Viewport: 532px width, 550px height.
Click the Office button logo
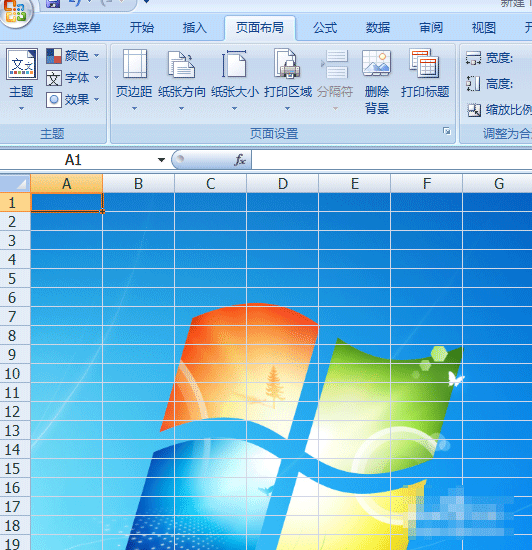[16, 12]
